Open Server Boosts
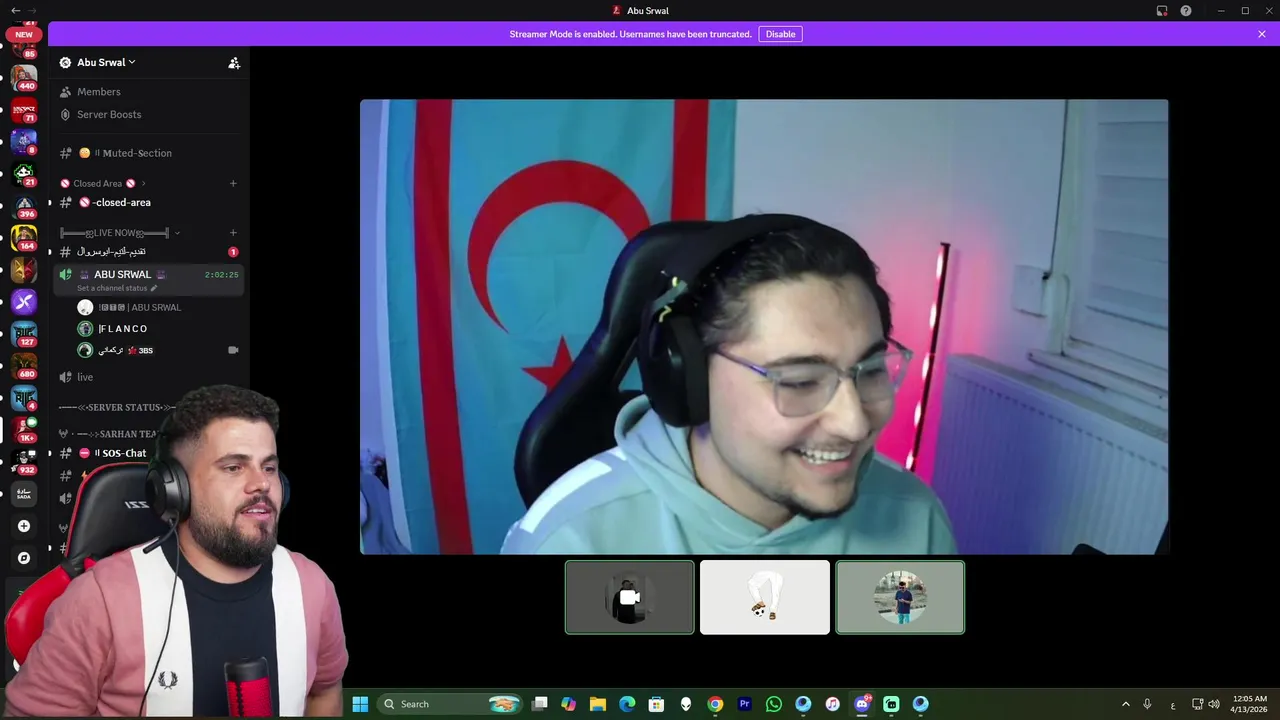The width and height of the screenshot is (1280, 720). [x=109, y=114]
